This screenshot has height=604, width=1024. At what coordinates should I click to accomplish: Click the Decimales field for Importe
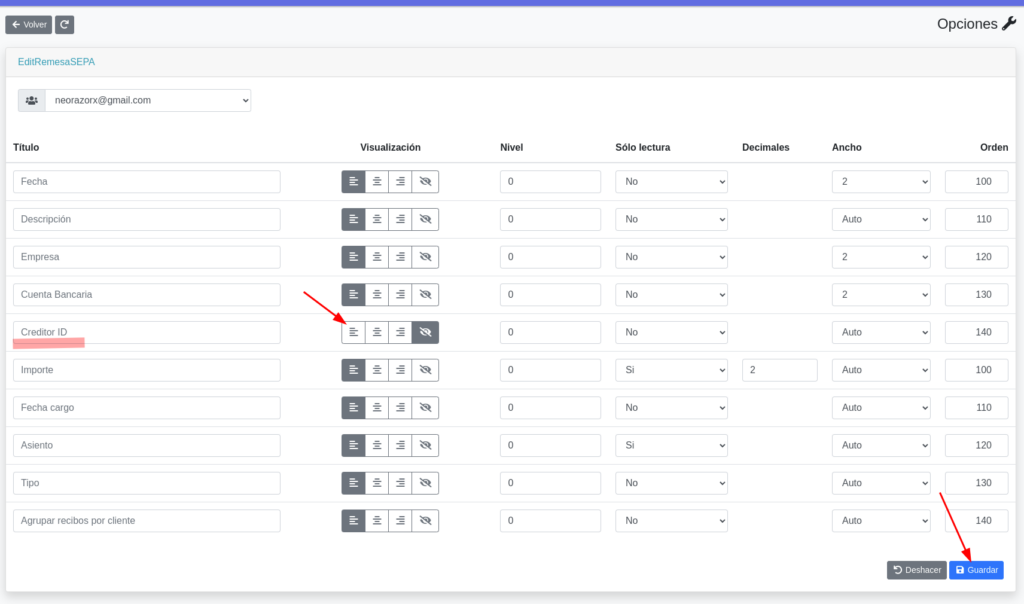(x=779, y=370)
